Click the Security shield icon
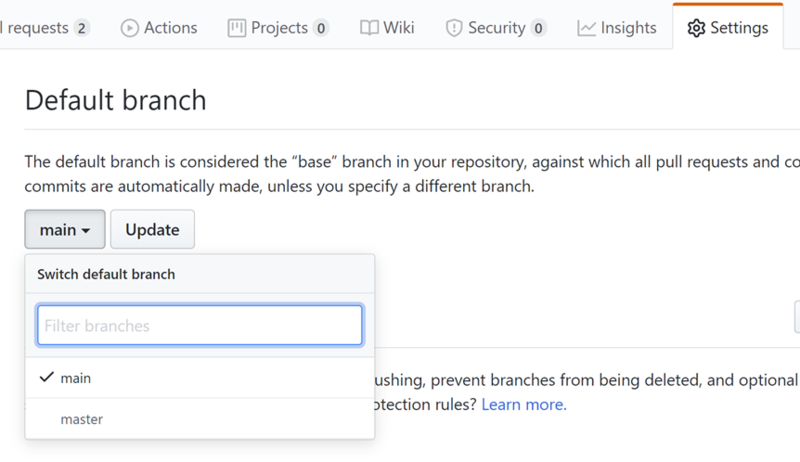Screen dimensions: 800x462 pos(454,28)
